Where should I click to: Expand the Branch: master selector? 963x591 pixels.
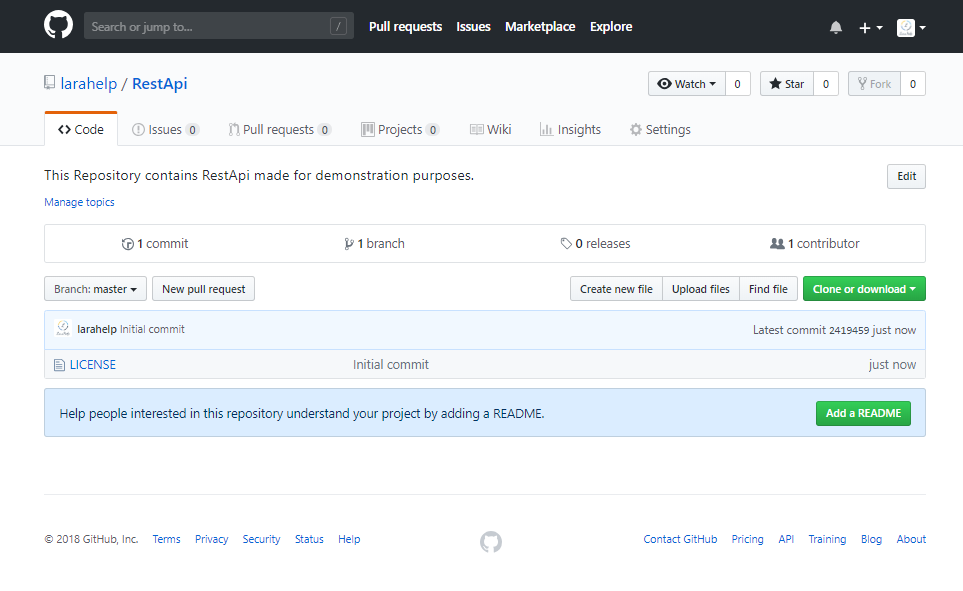click(95, 289)
